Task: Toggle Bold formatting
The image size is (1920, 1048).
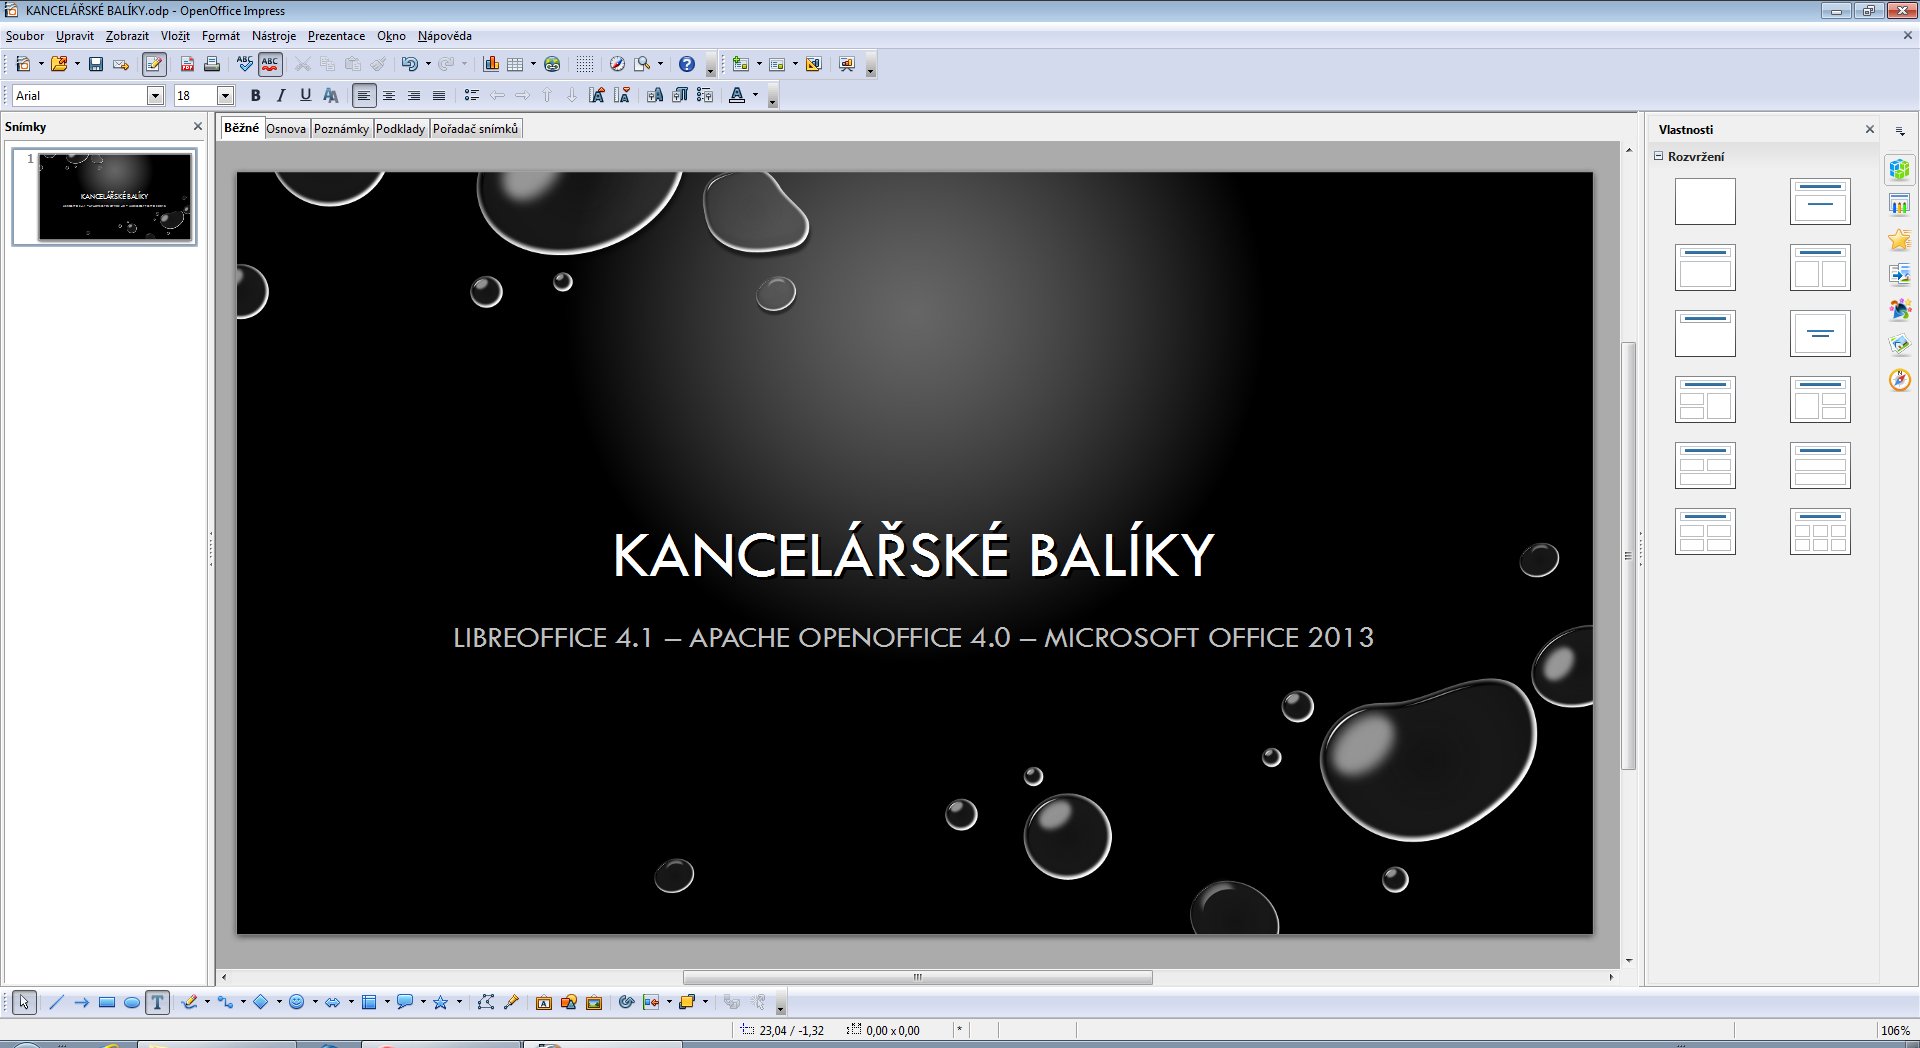Action: click(x=255, y=95)
